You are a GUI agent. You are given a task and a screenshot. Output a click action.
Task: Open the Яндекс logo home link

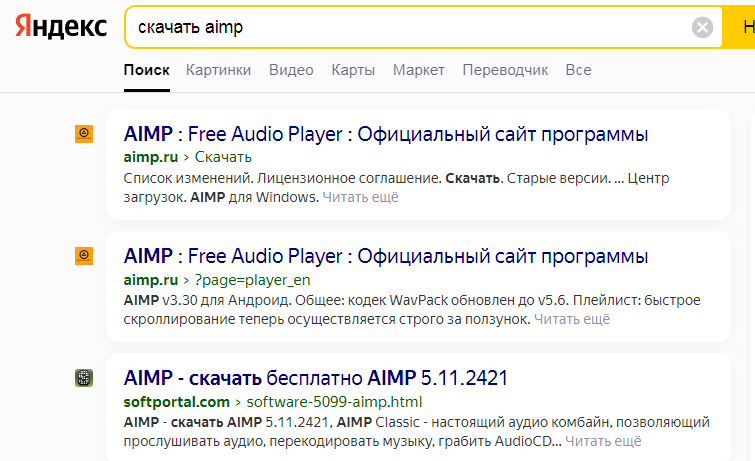61,26
